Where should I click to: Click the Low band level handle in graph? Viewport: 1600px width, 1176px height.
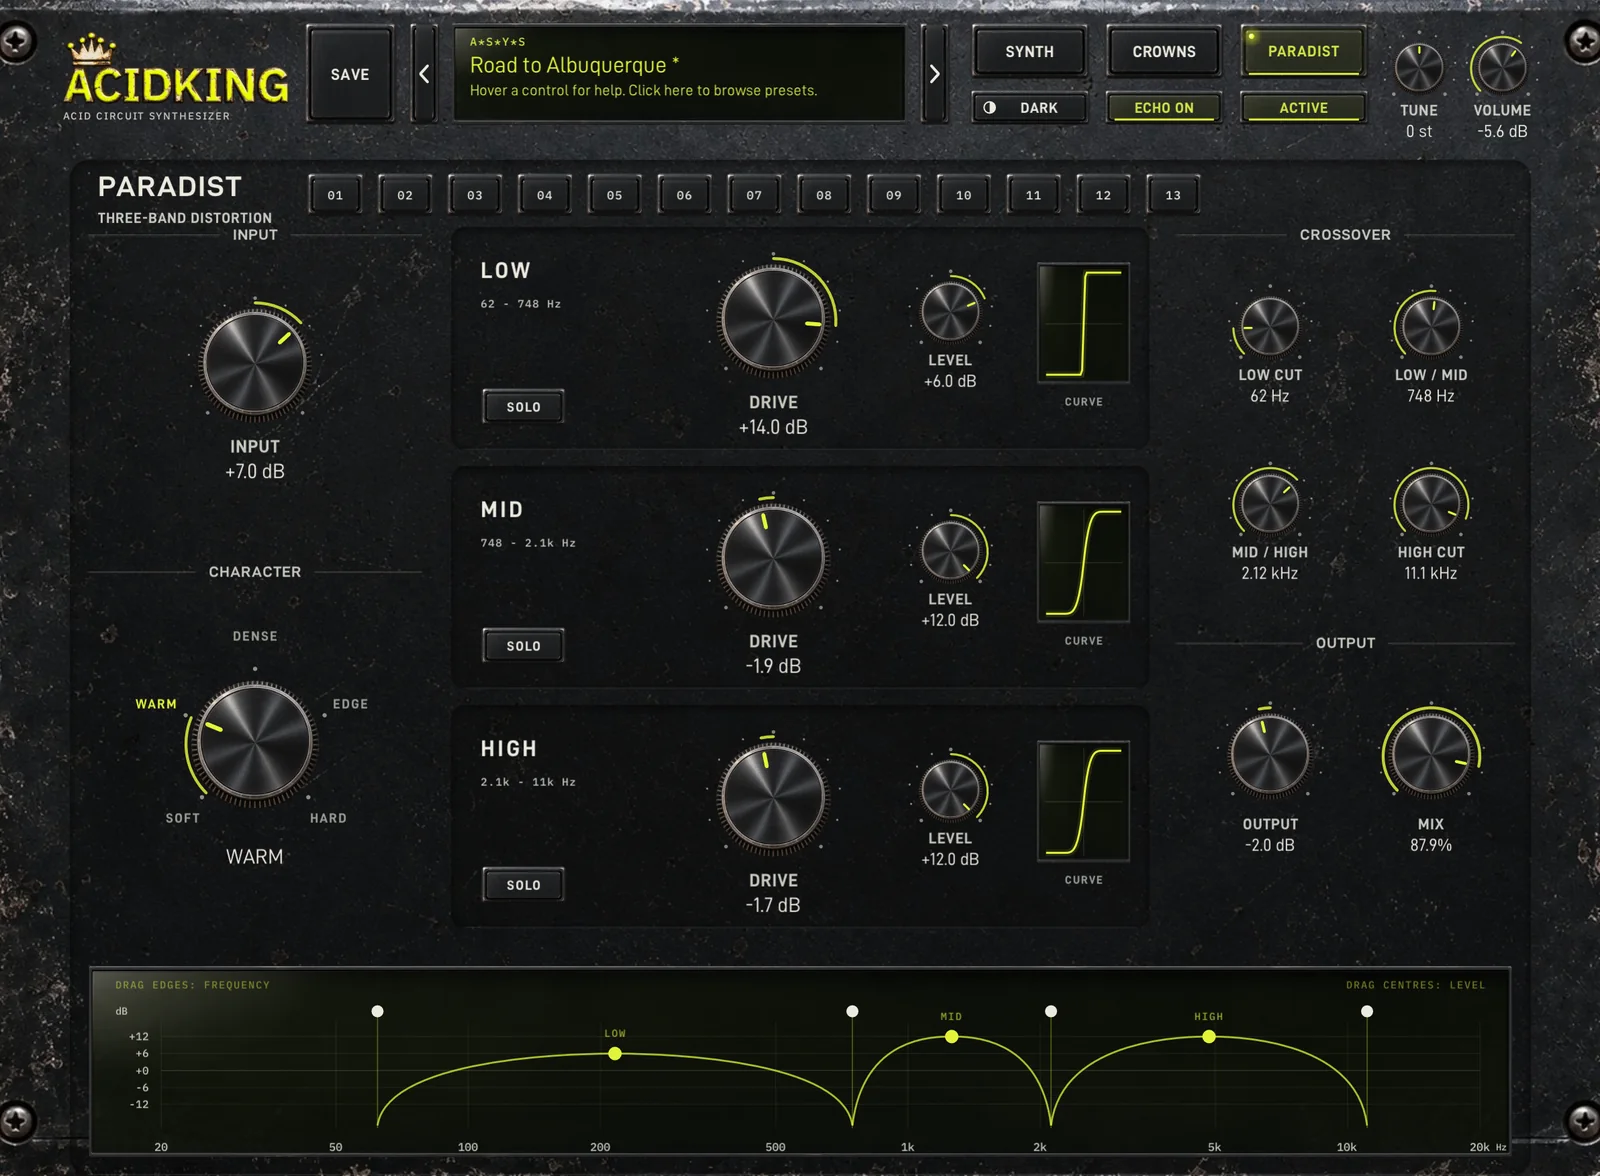pyautogui.click(x=615, y=1053)
